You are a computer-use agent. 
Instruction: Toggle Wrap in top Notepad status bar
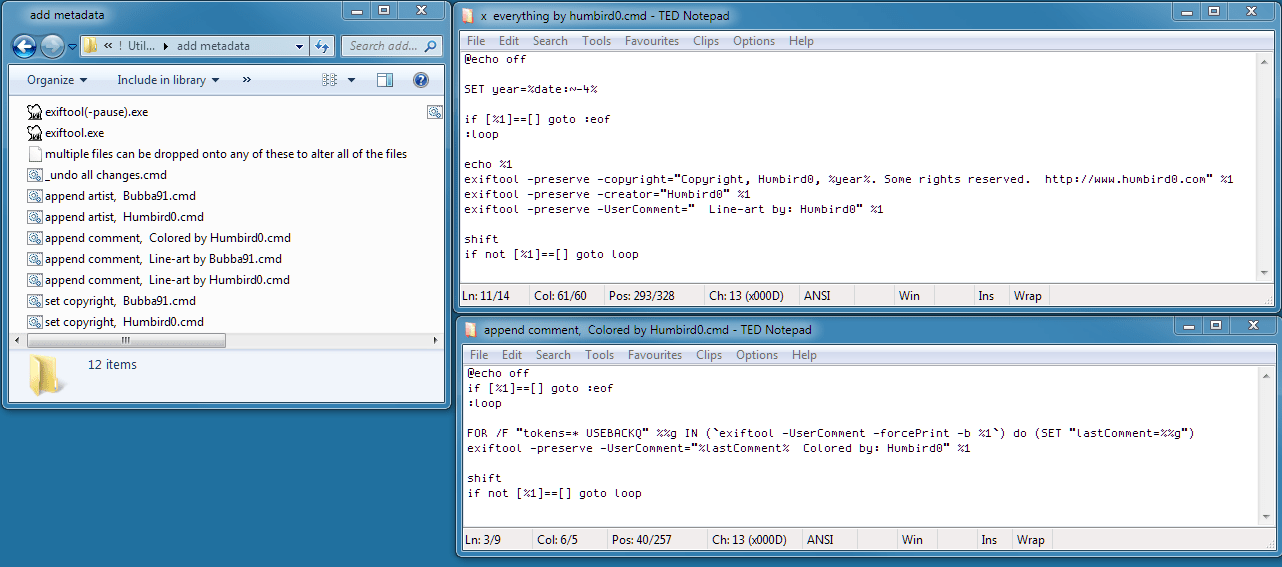pyautogui.click(x=1027, y=296)
